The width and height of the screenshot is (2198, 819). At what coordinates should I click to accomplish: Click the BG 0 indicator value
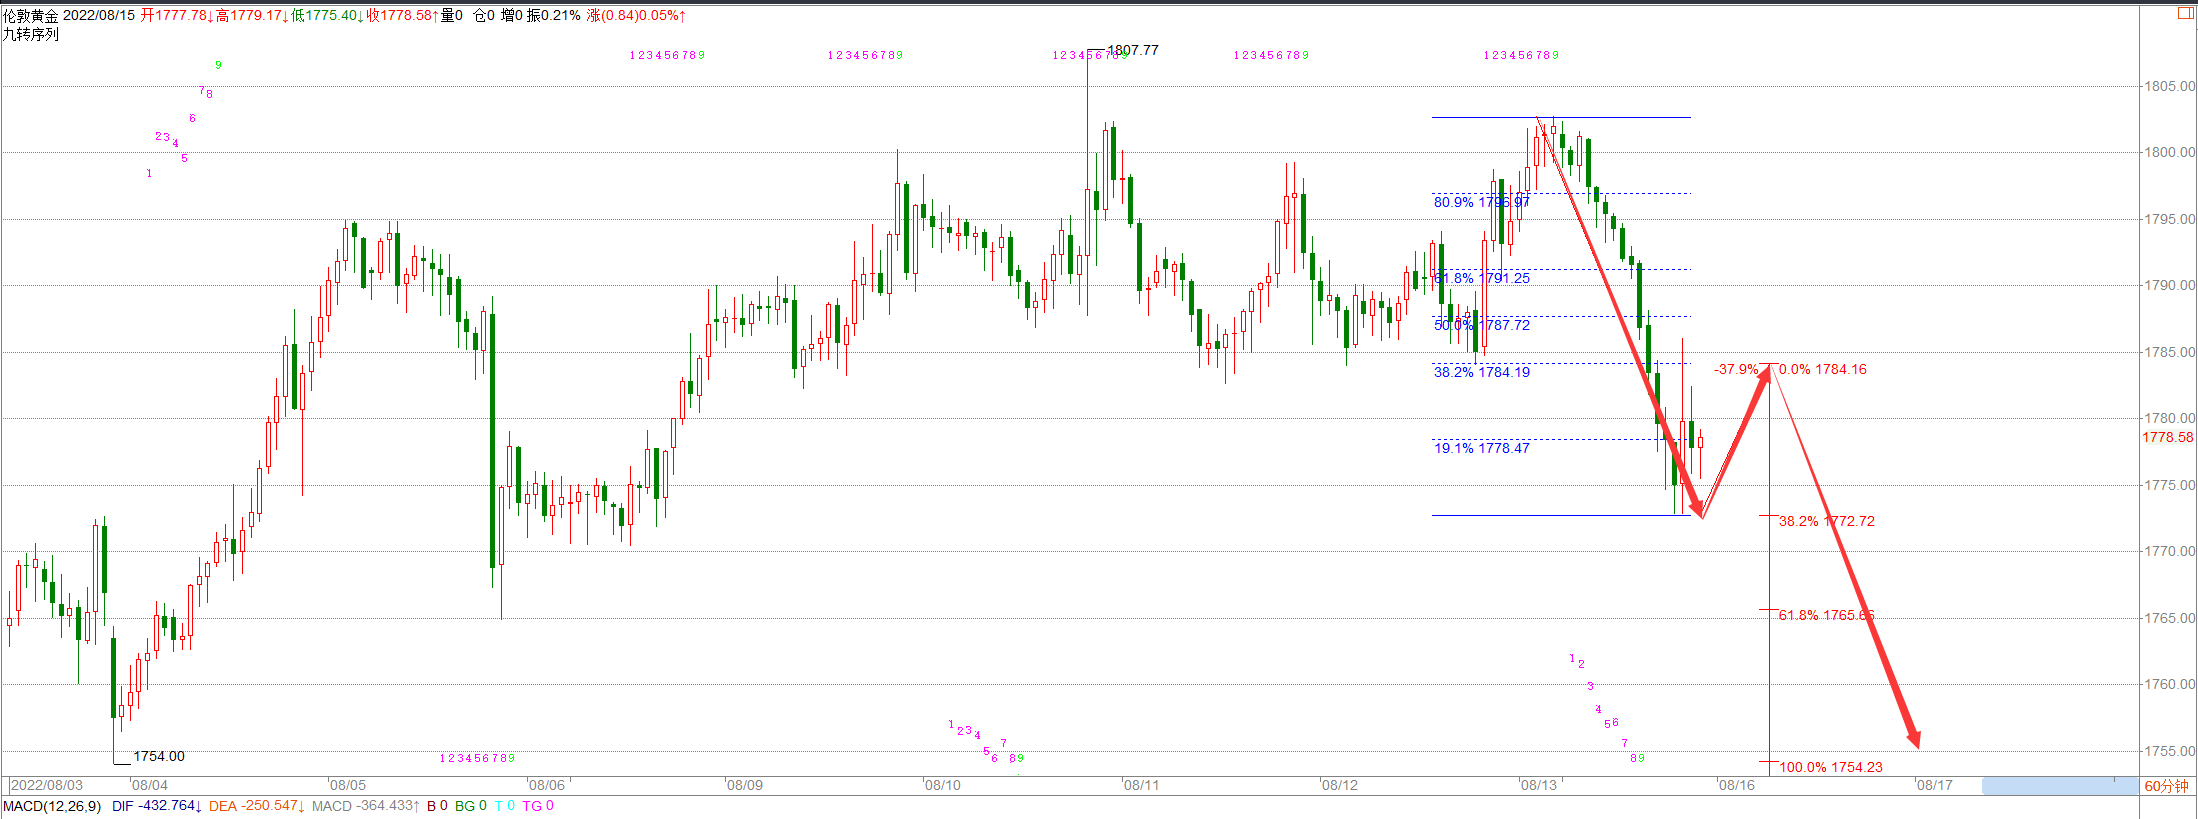pyautogui.click(x=471, y=806)
